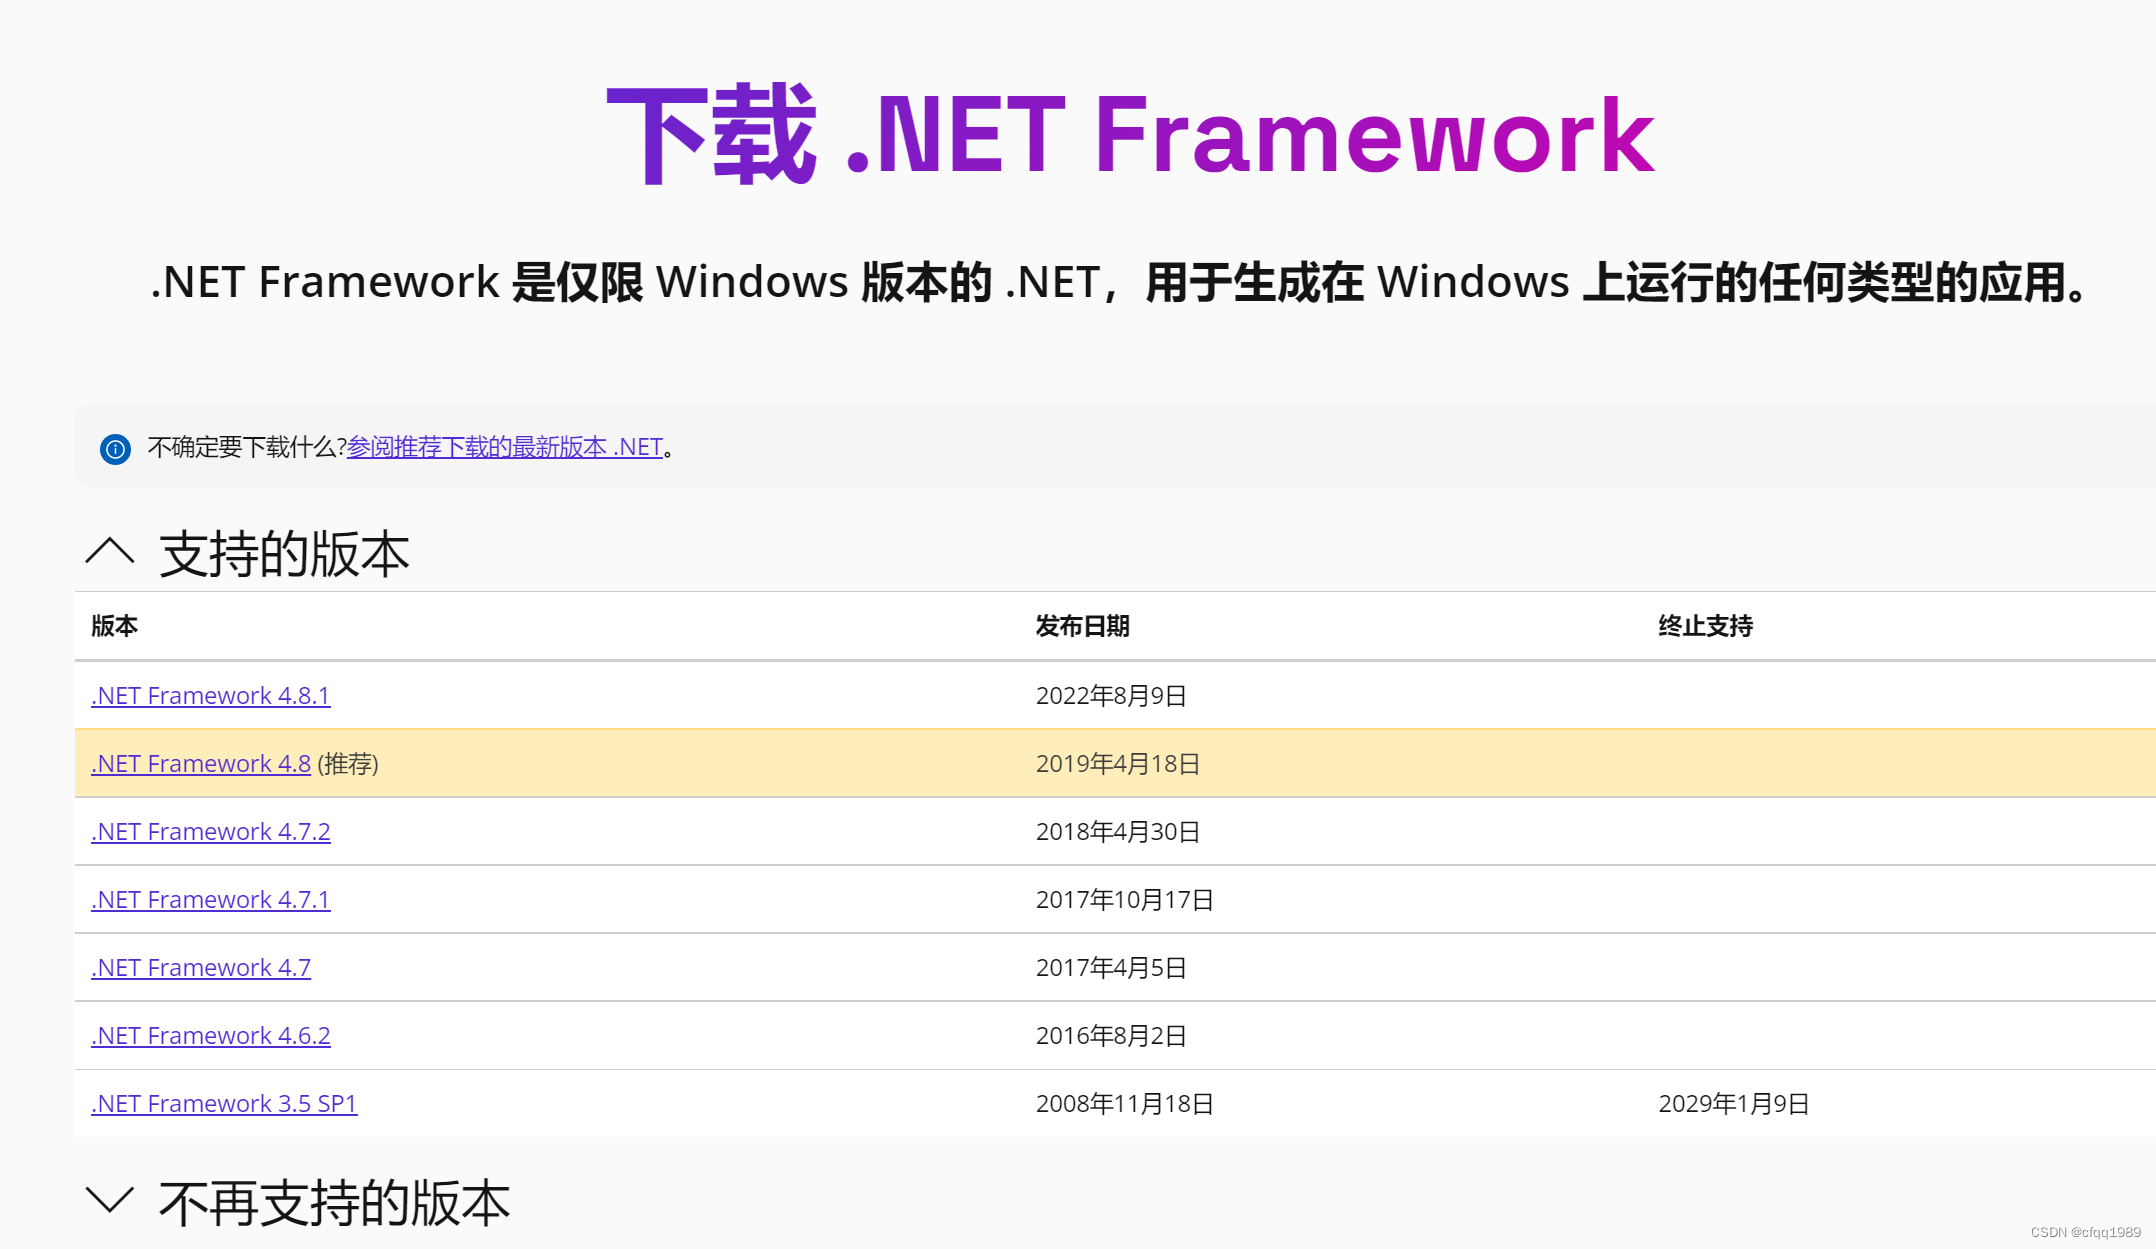Open .NET Framework 4.7.2 download link
This screenshot has width=2156, height=1249.
pos(209,831)
